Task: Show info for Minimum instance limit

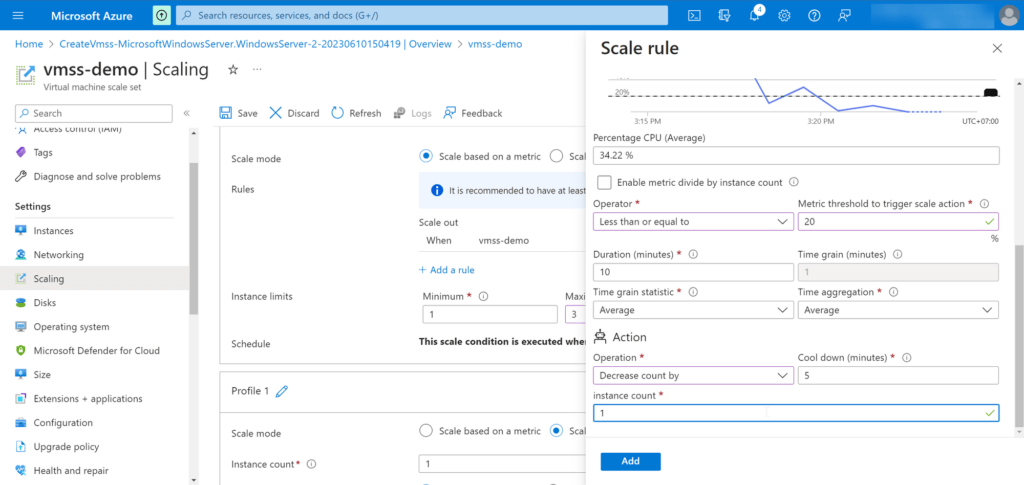Action: click(x=484, y=296)
